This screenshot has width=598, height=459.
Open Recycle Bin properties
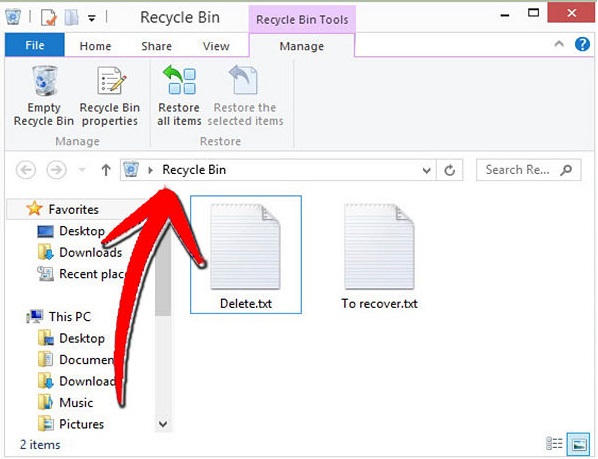tap(110, 96)
